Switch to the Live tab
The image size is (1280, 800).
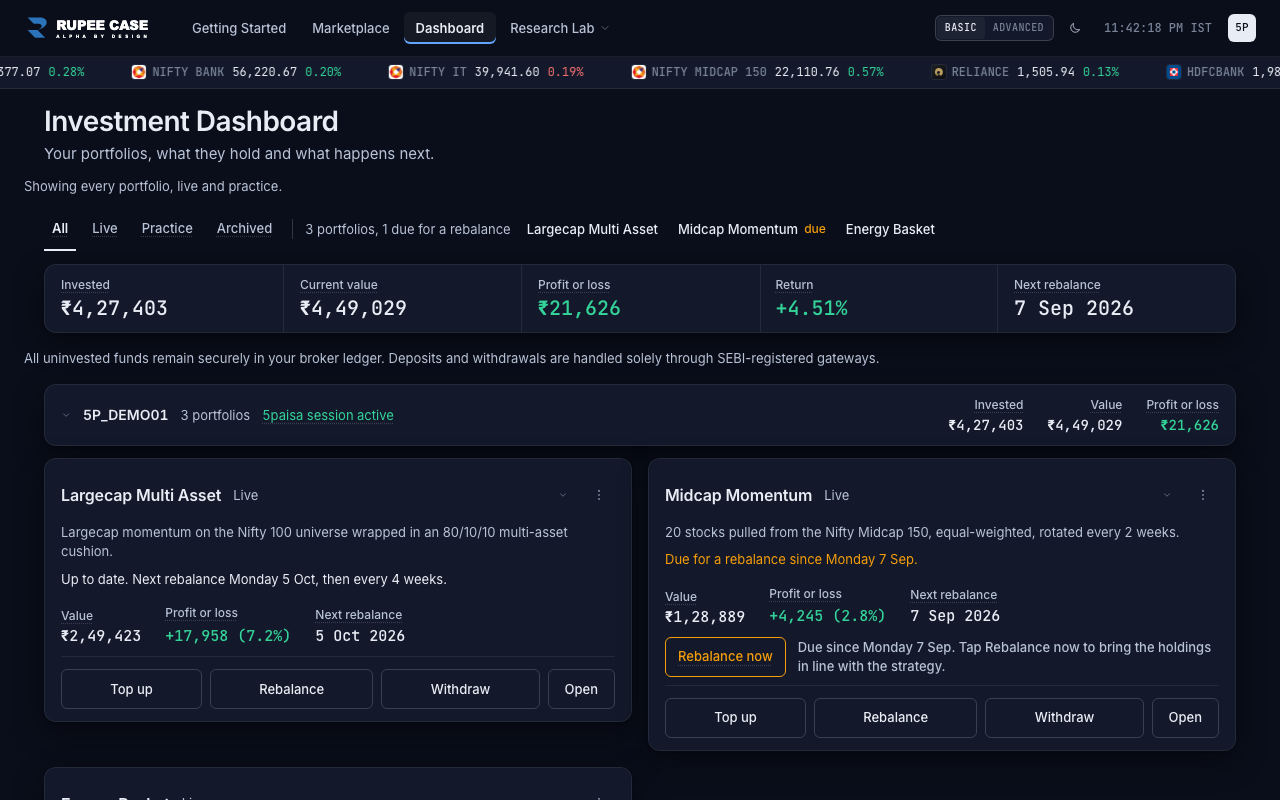(x=105, y=229)
